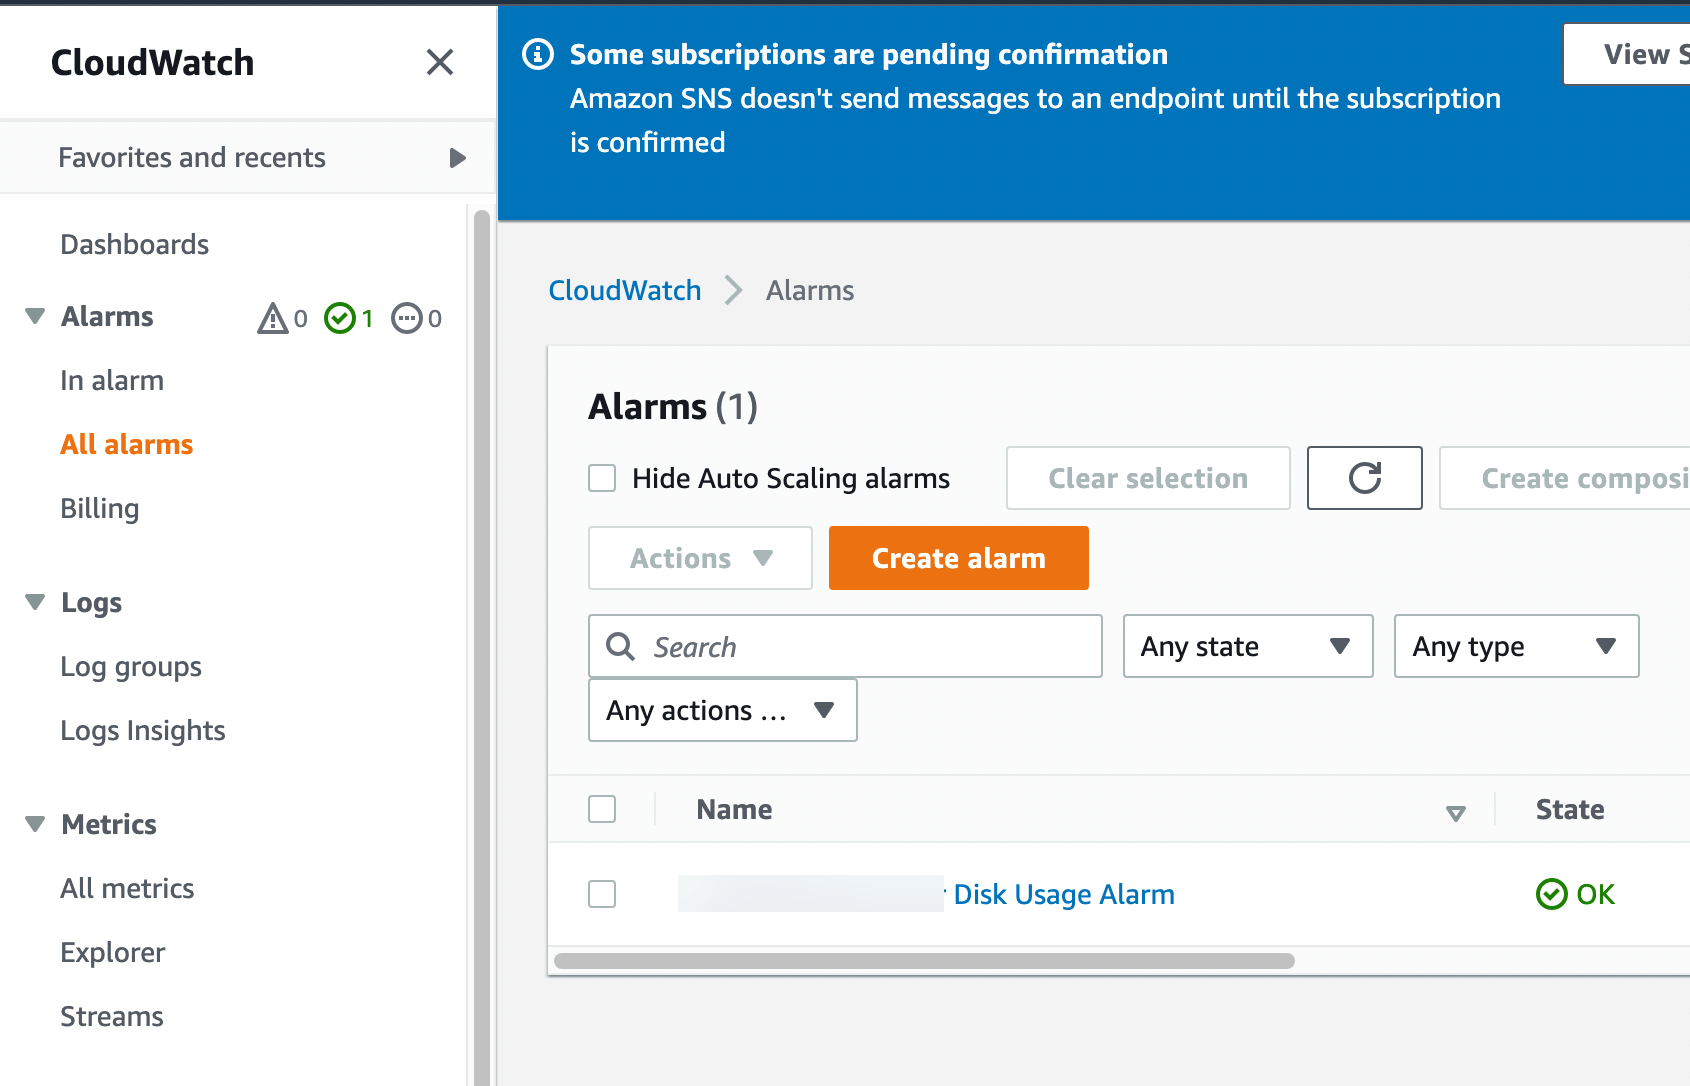1690x1086 pixels.
Task: Enable Hide Auto Scaling alarms
Action: [x=601, y=478]
